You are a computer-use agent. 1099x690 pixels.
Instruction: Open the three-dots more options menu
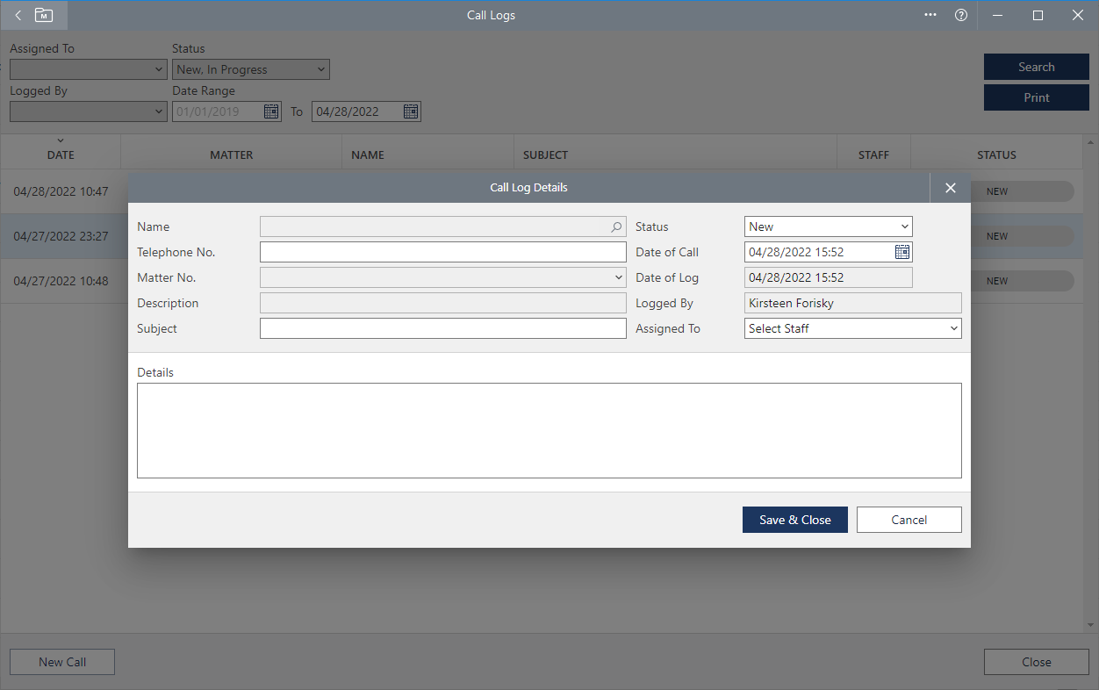[930, 15]
